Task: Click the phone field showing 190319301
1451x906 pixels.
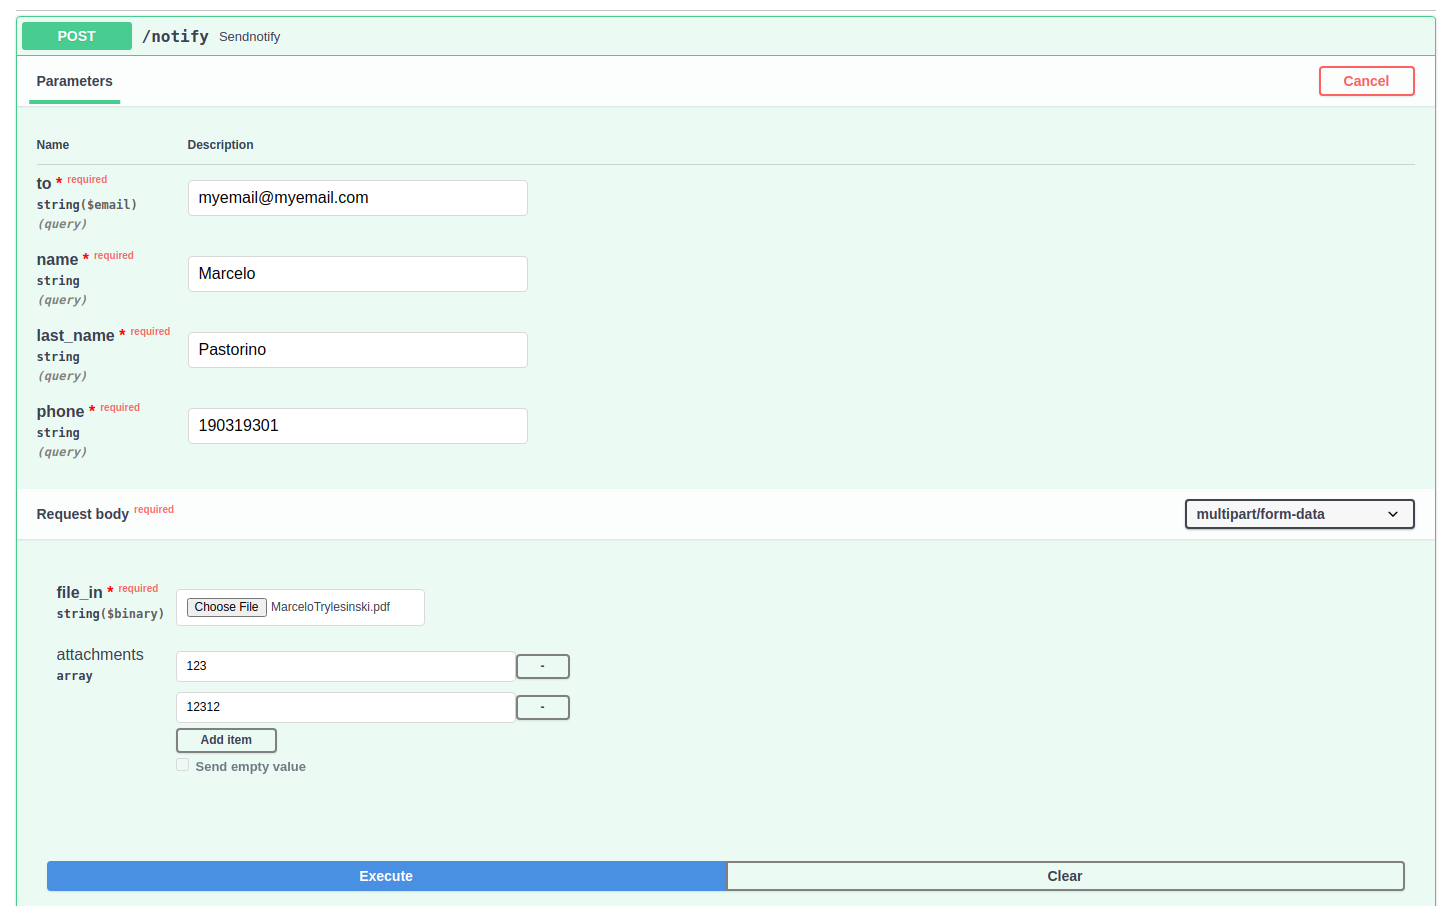Action: coord(357,425)
